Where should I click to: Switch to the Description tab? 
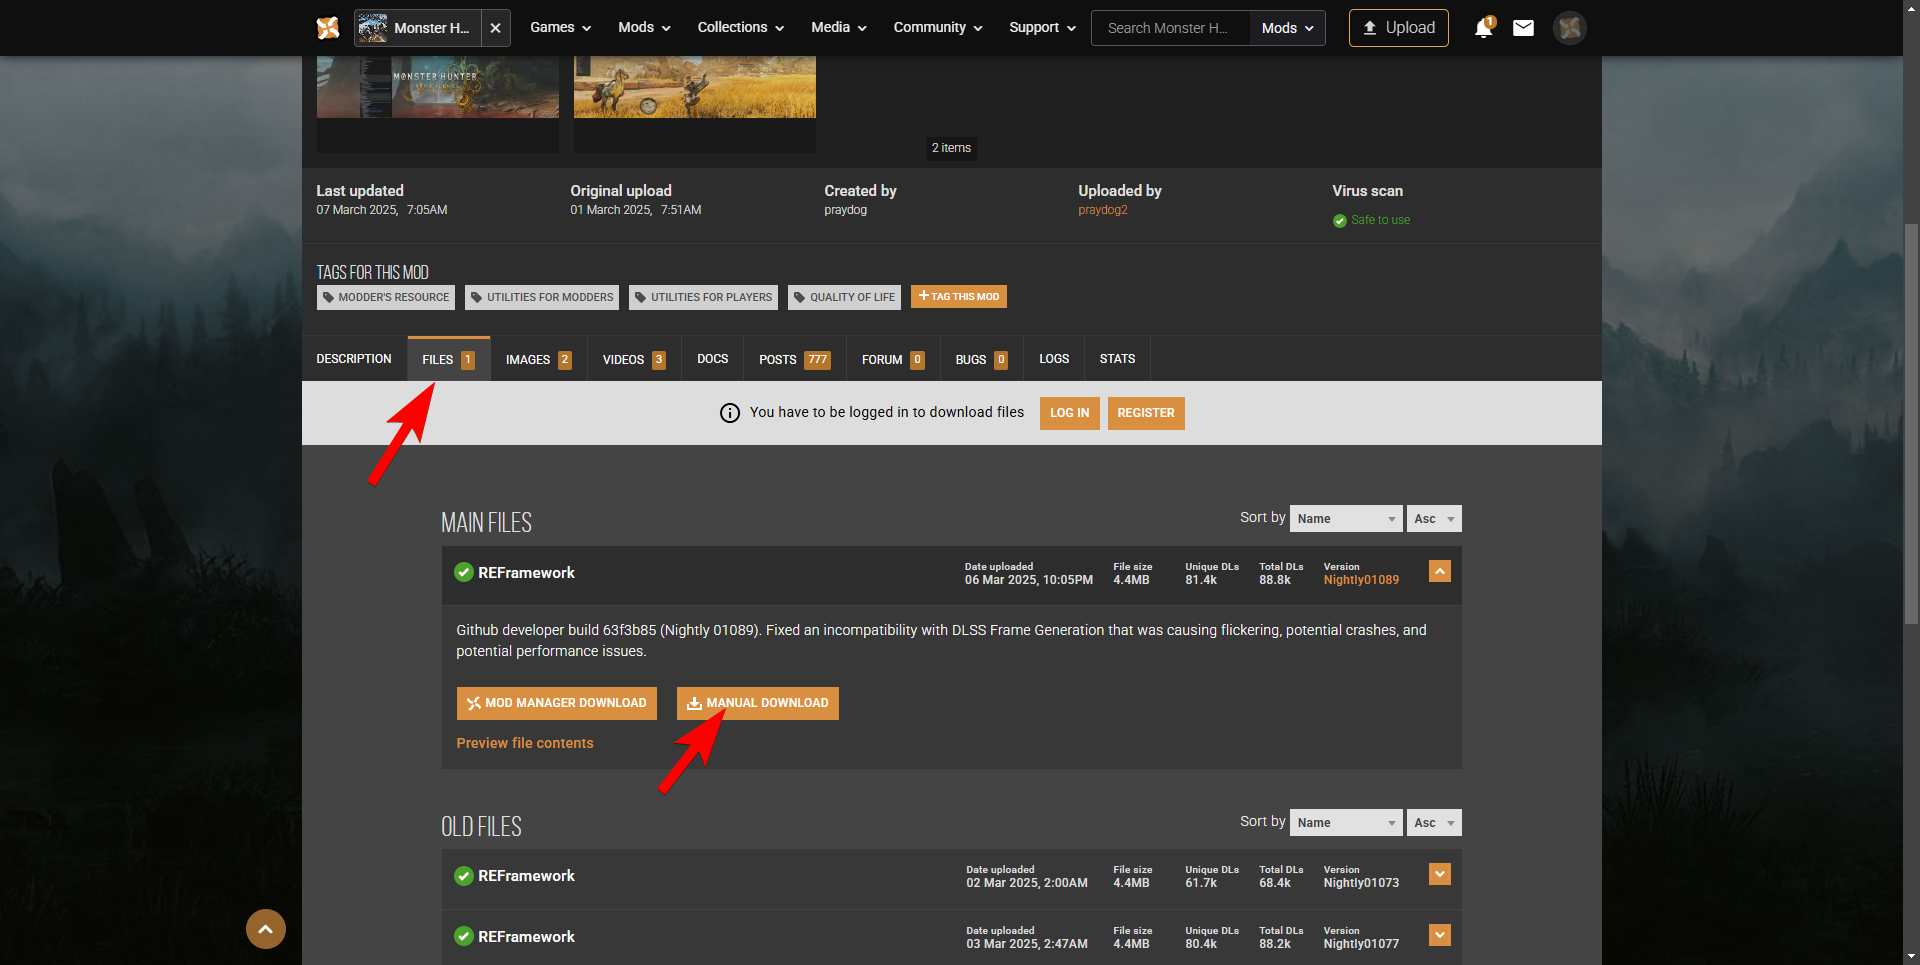tap(354, 359)
